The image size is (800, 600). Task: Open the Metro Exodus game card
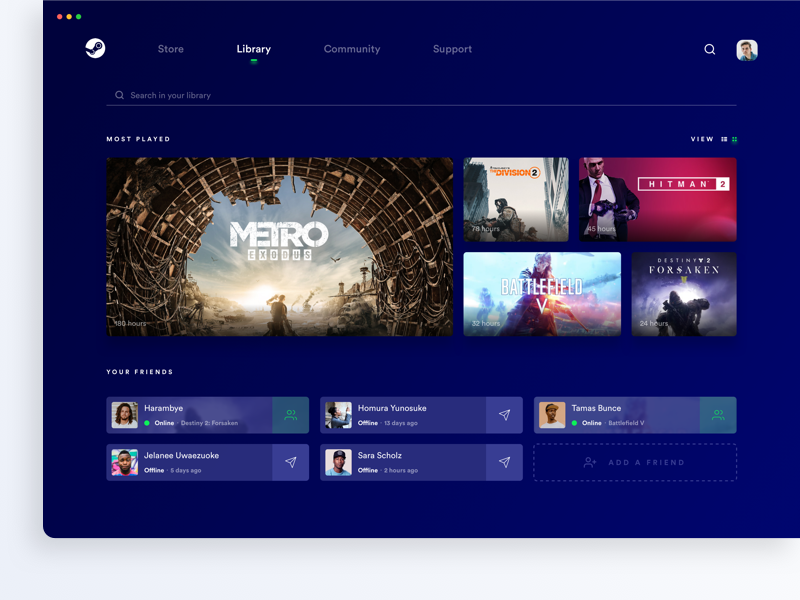pos(280,247)
